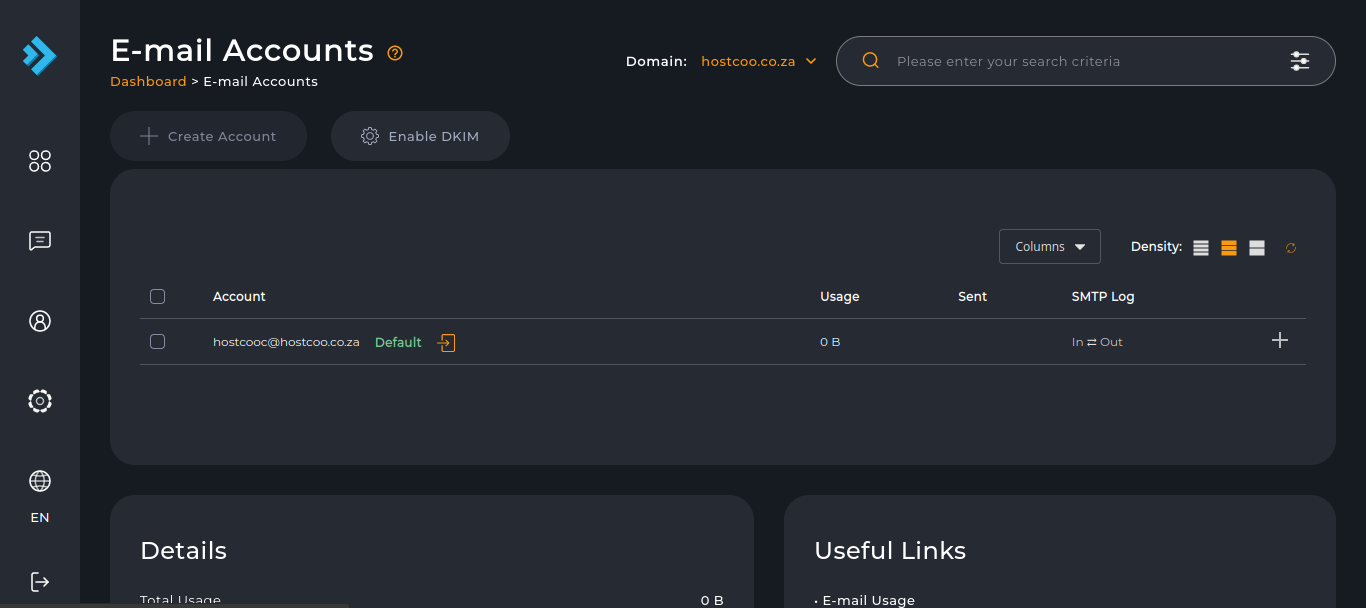Image resolution: width=1366 pixels, height=608 pixels.
Task: Check the hostcooc@hostcoo.co.za row checkbox
Action: (157, 341)
